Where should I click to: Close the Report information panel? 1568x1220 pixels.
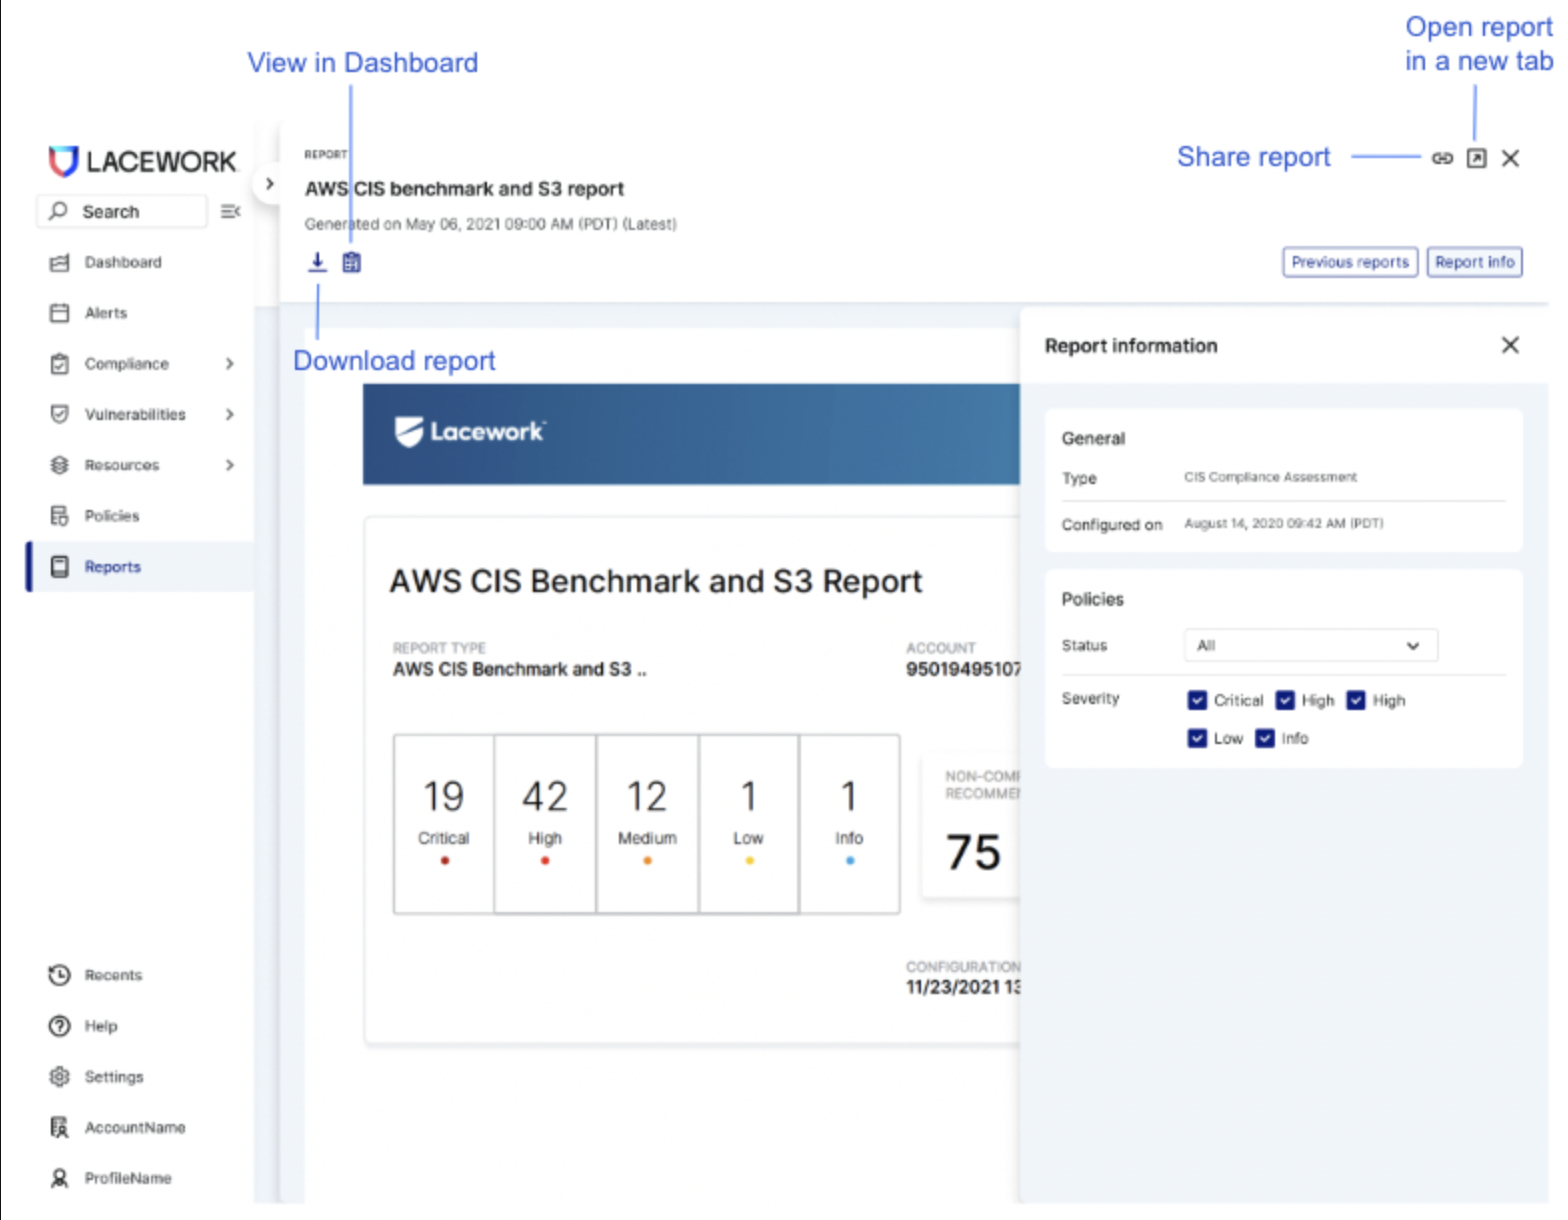[x=1511, y=345]
